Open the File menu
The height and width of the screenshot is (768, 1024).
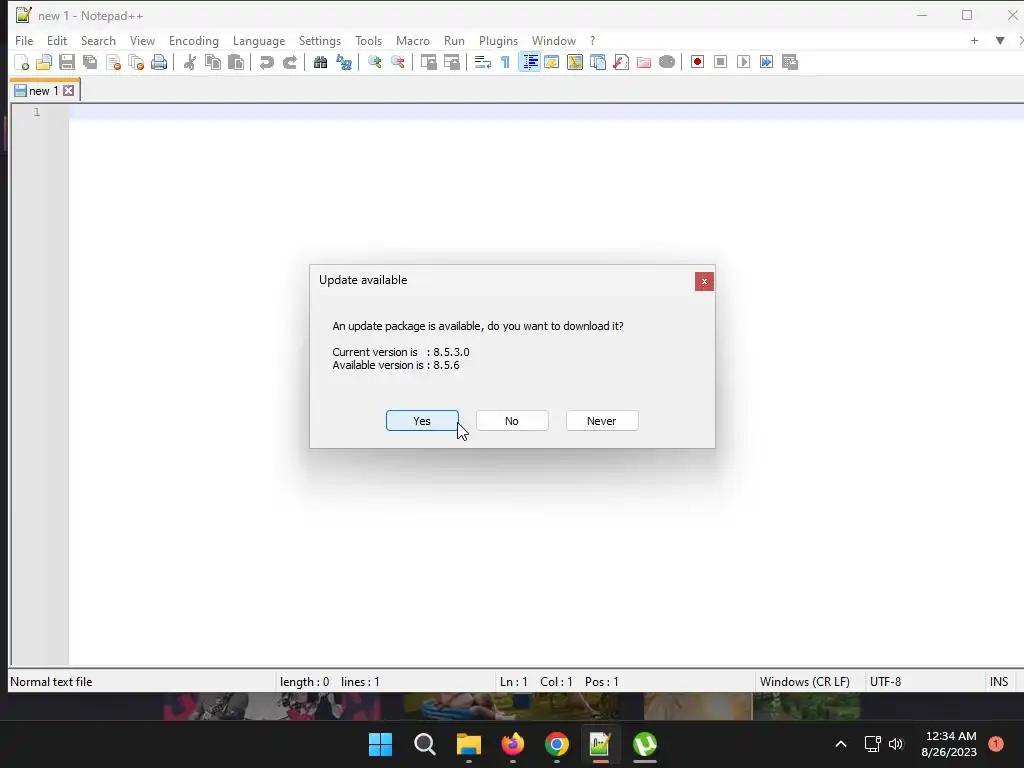[24, 40]
